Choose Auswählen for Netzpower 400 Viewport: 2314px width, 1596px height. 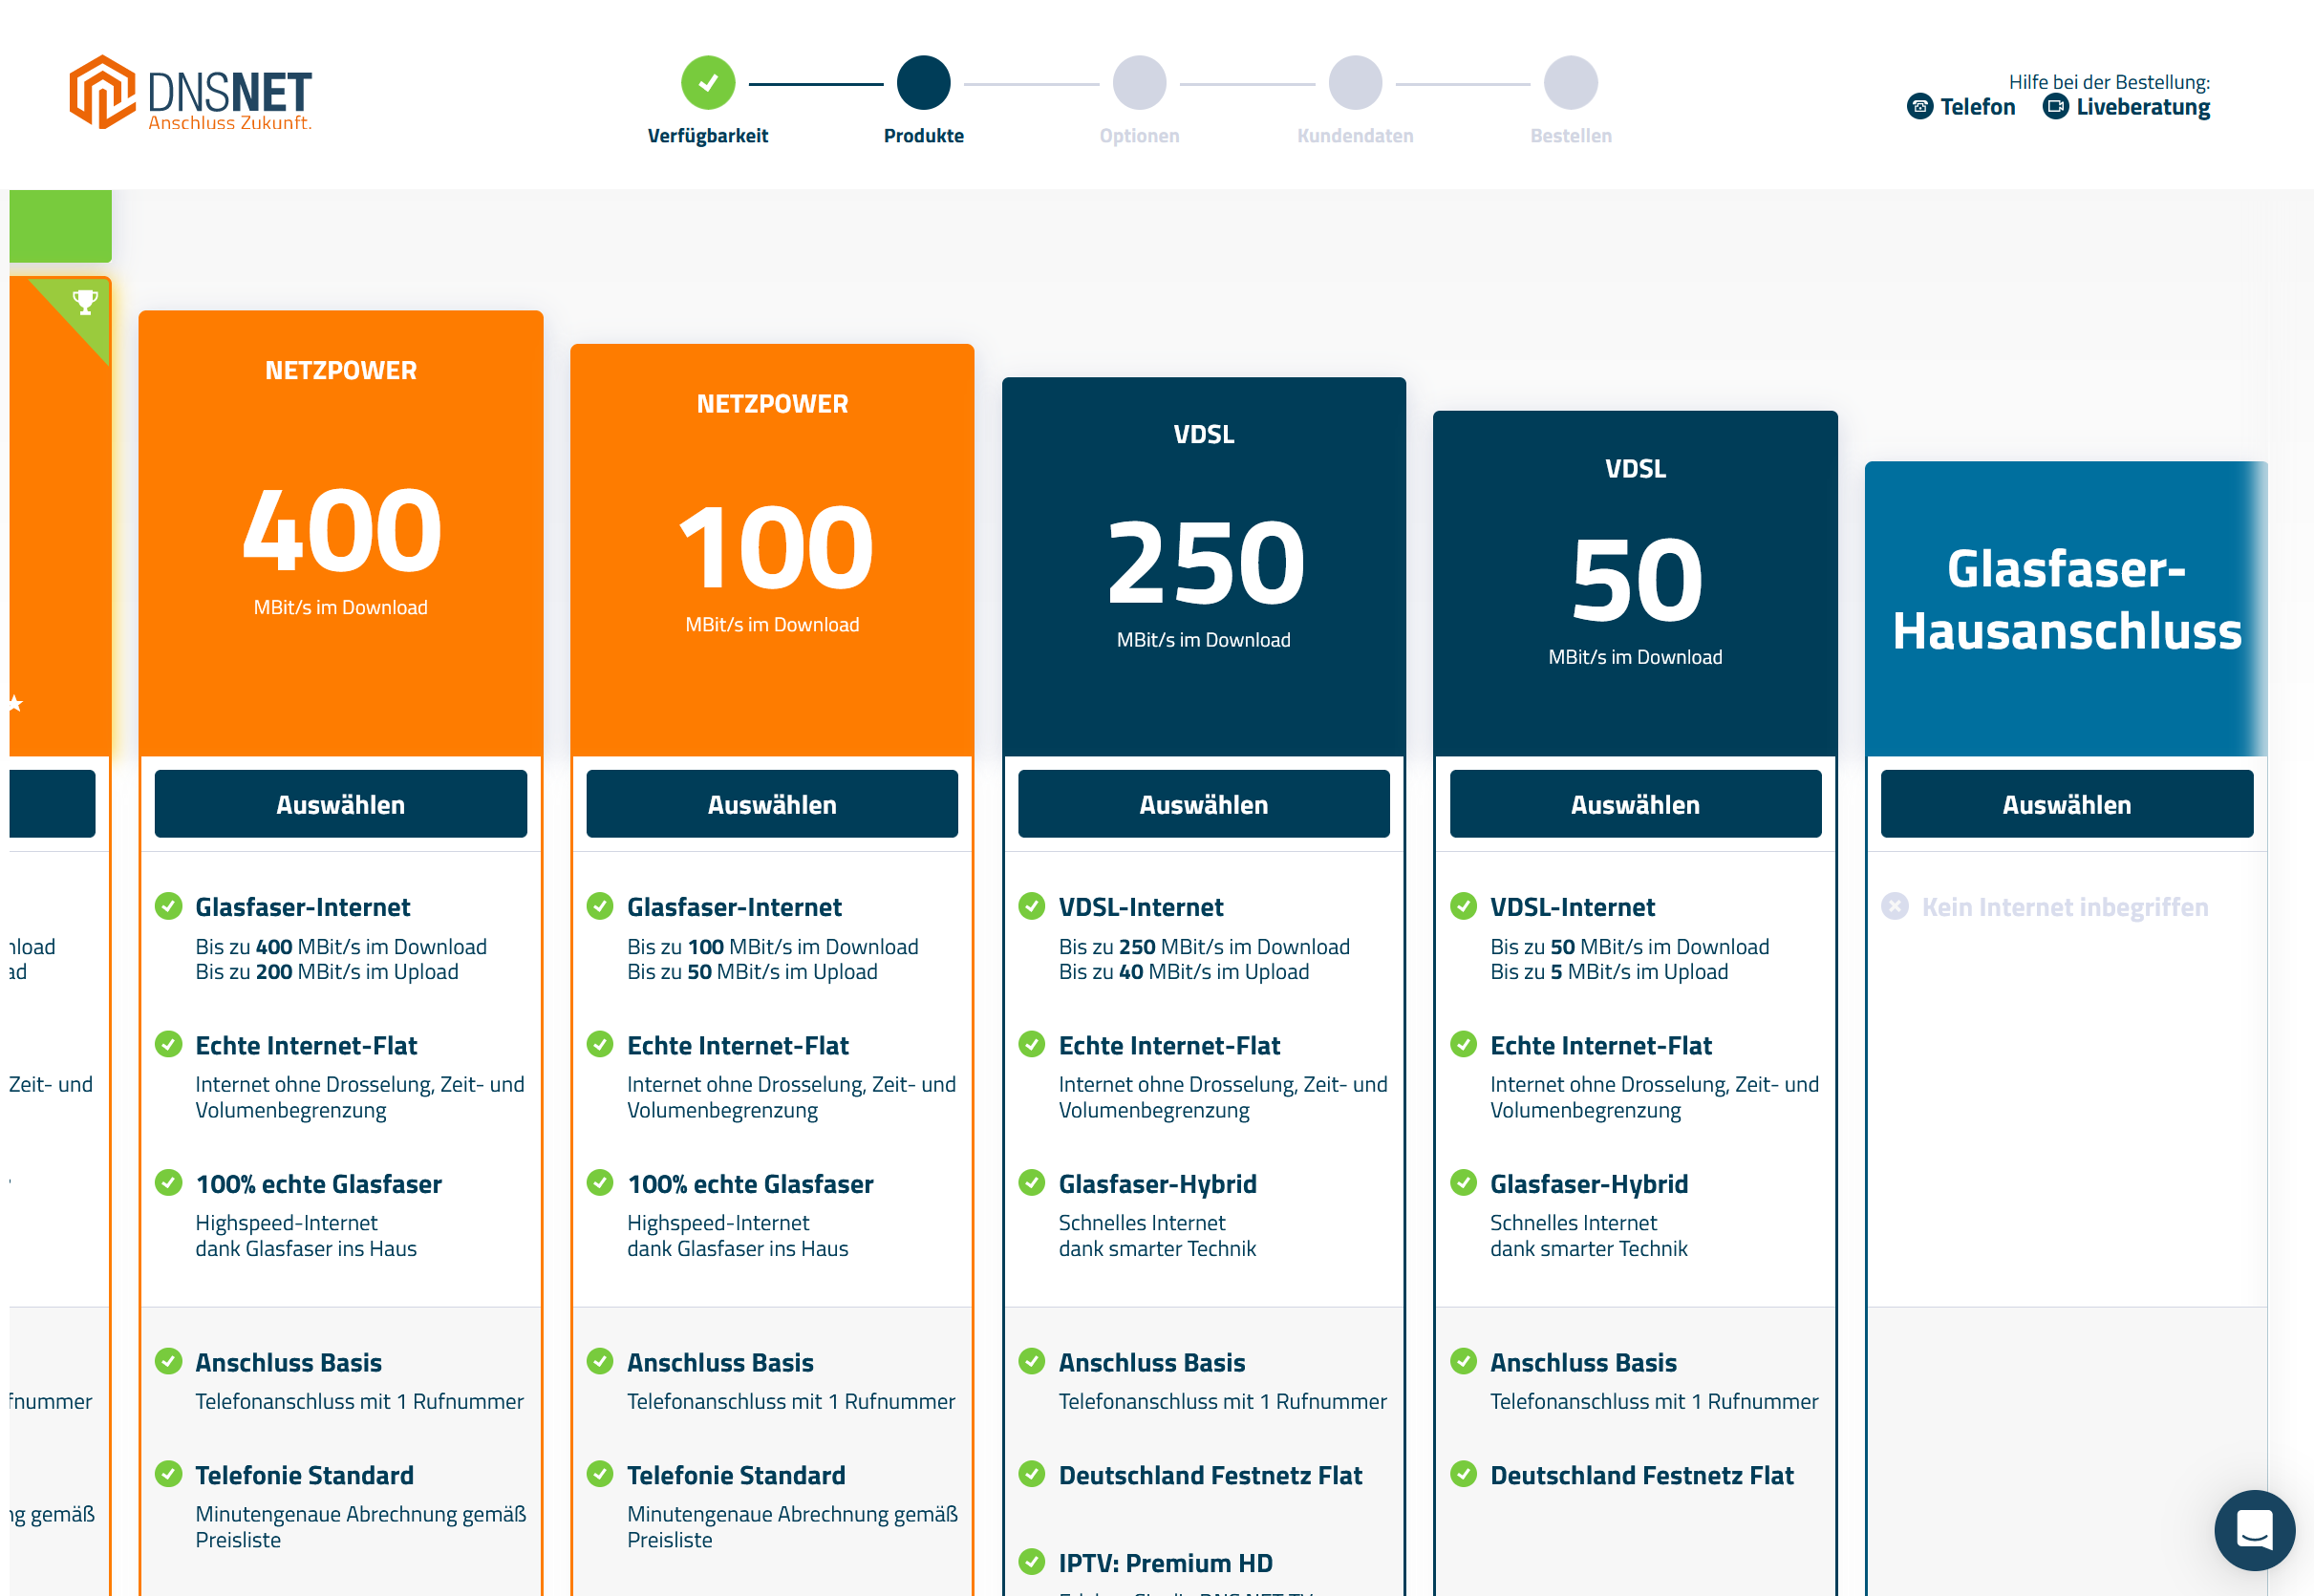(341, 804)
